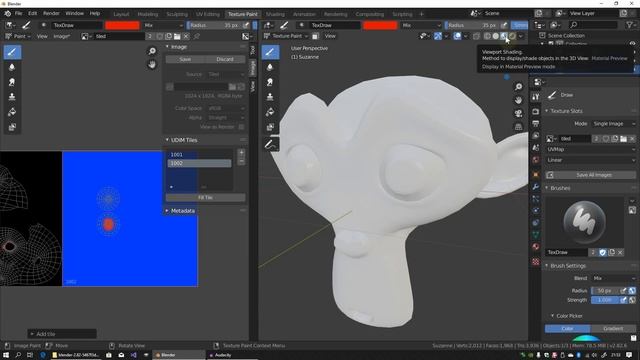Viewport: 640px width, 360px height.
Task: Select the Draw tool in 3D viewport
Action: pos(270,52)
